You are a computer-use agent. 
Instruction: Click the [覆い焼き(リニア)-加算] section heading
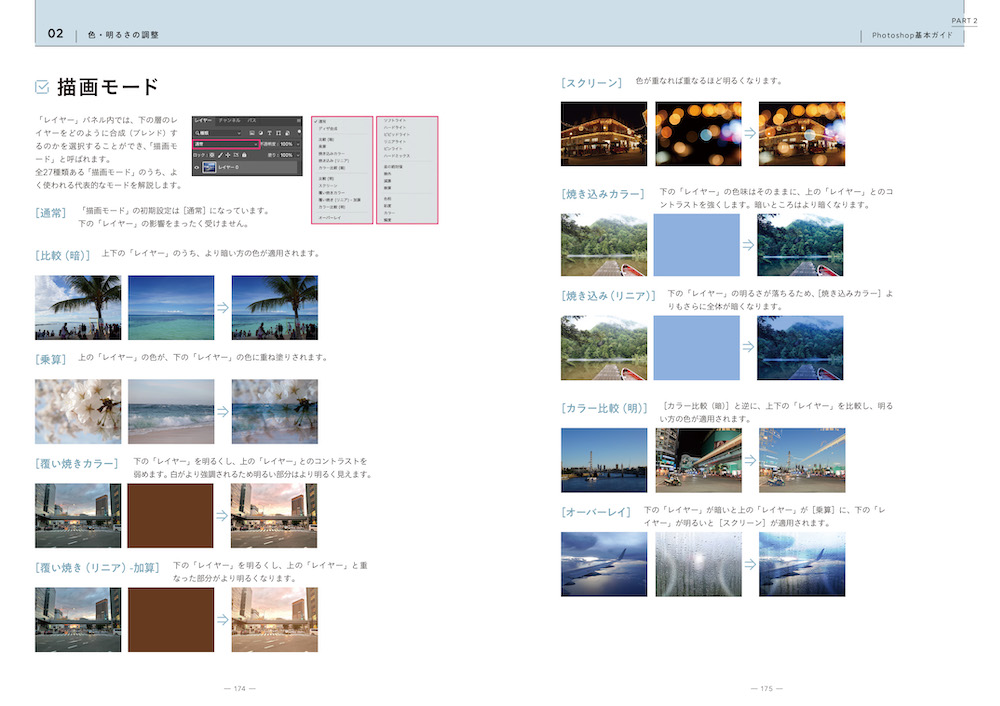click(97, 567)
